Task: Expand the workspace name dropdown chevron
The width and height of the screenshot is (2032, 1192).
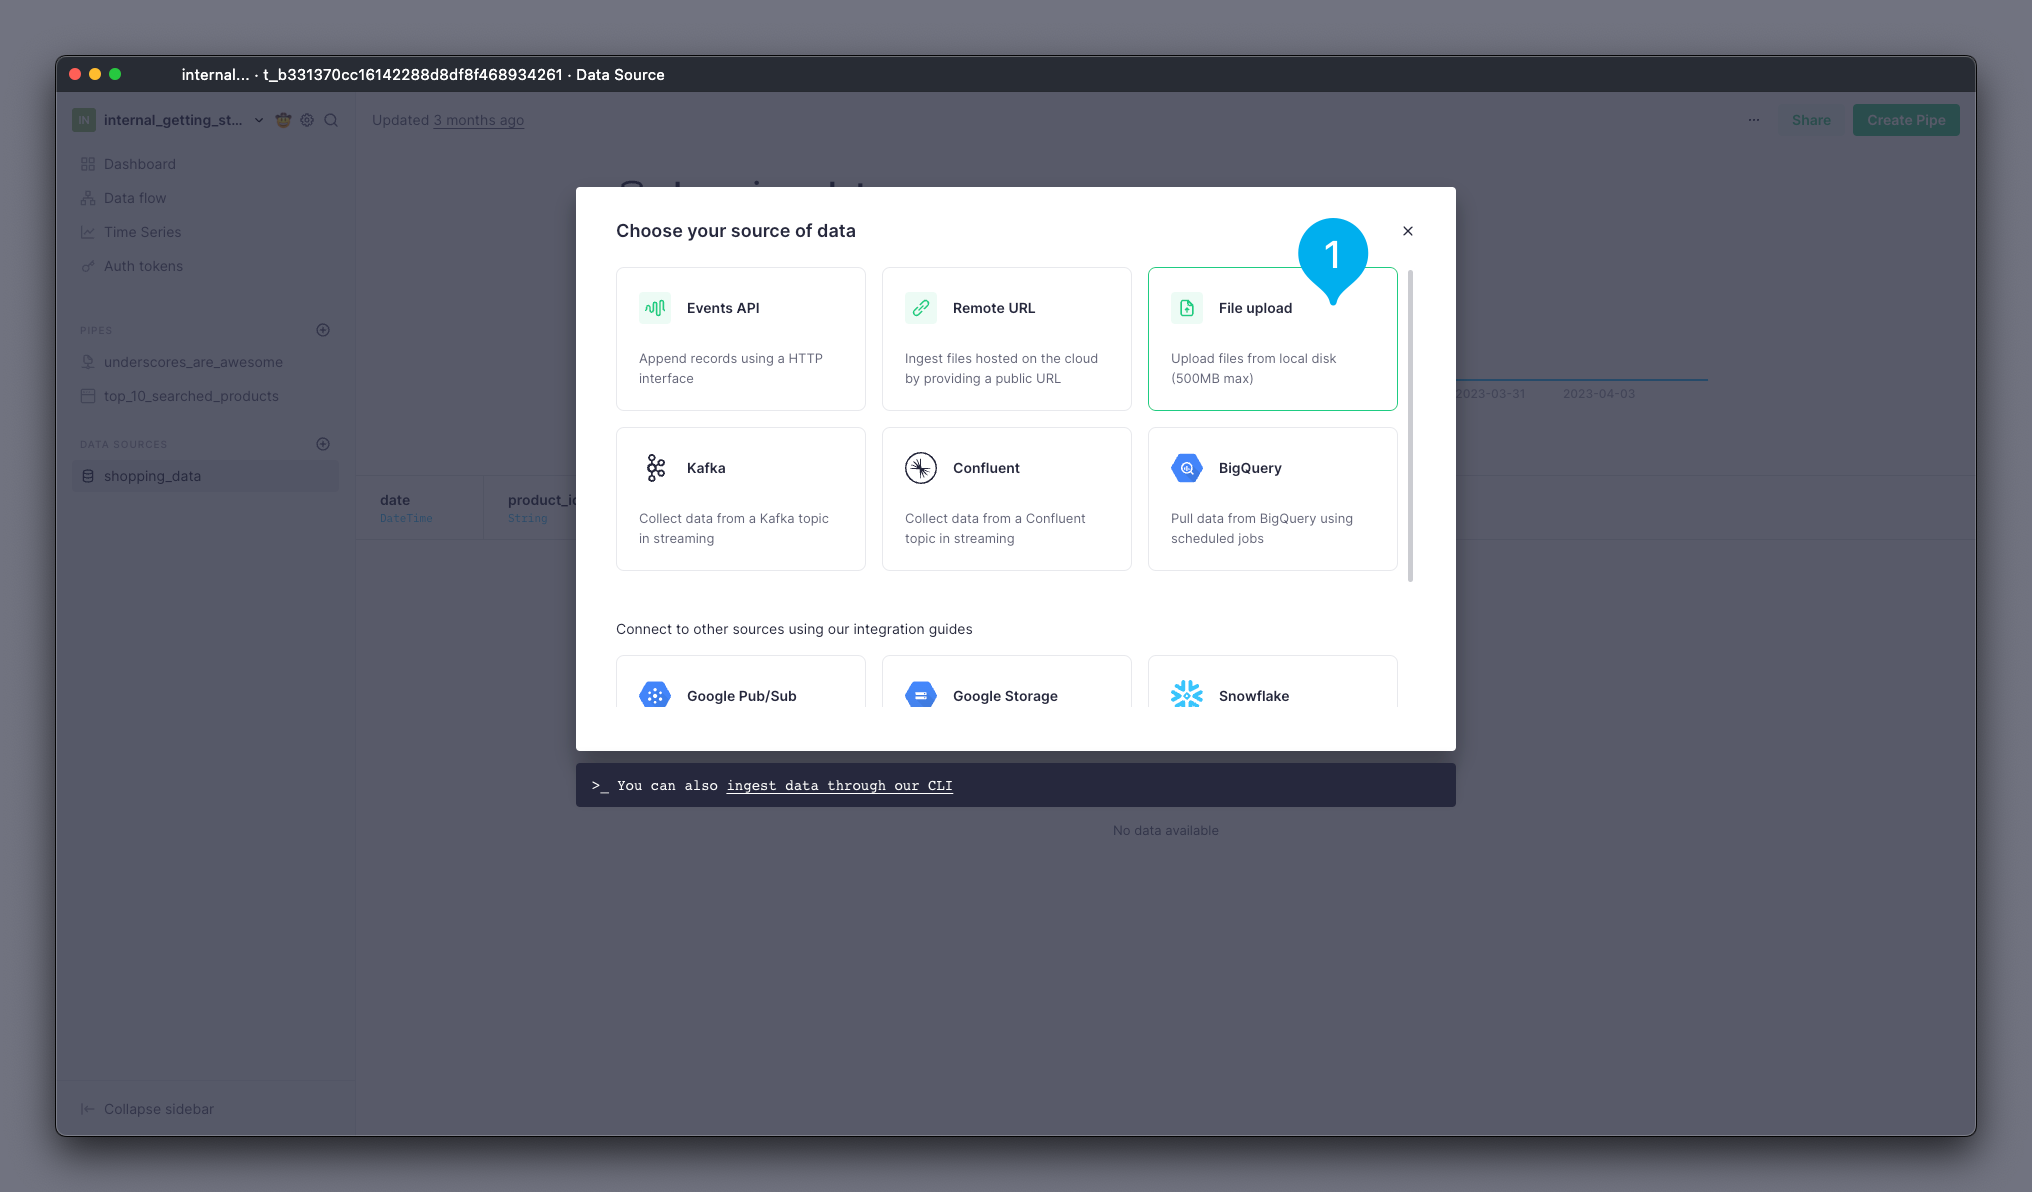Action: point(259,120)
